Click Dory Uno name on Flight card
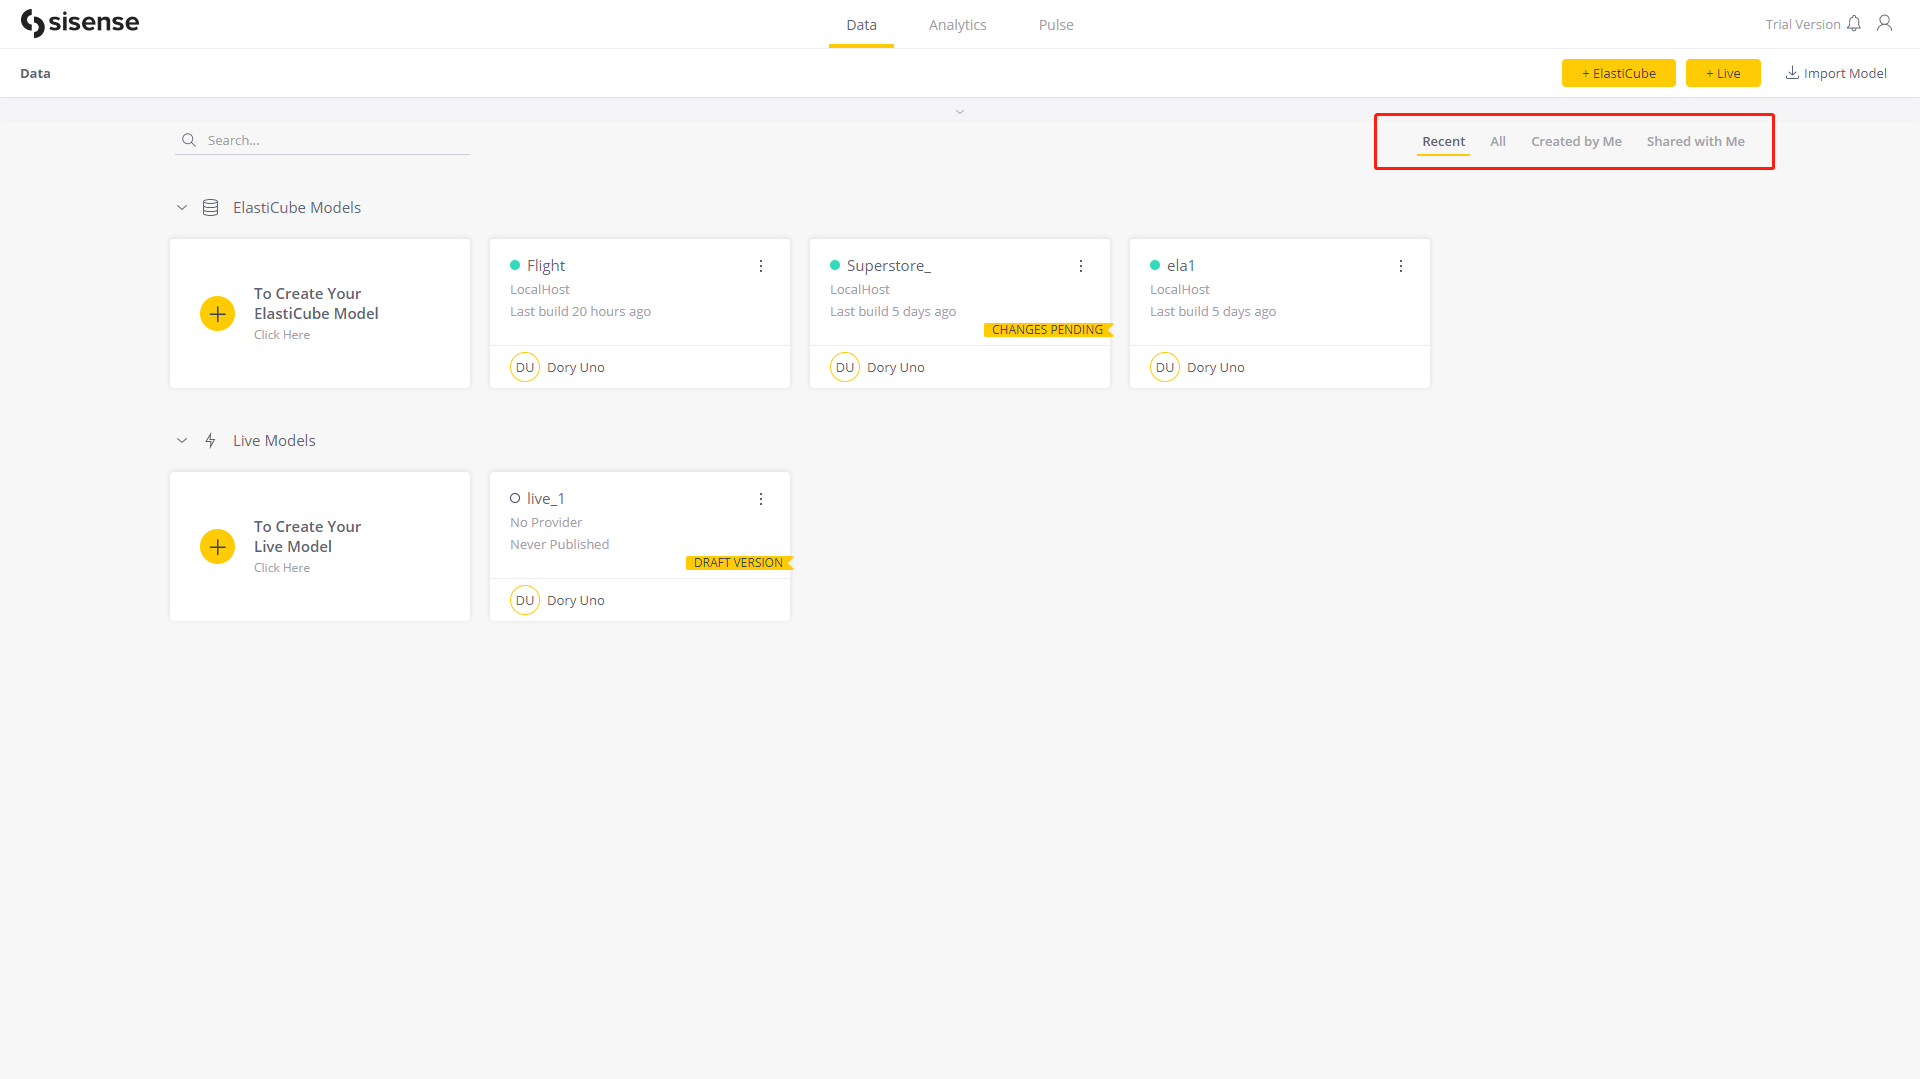Image resolution: width=1920 pixels, height=1079 pixels. pos(575,368)
